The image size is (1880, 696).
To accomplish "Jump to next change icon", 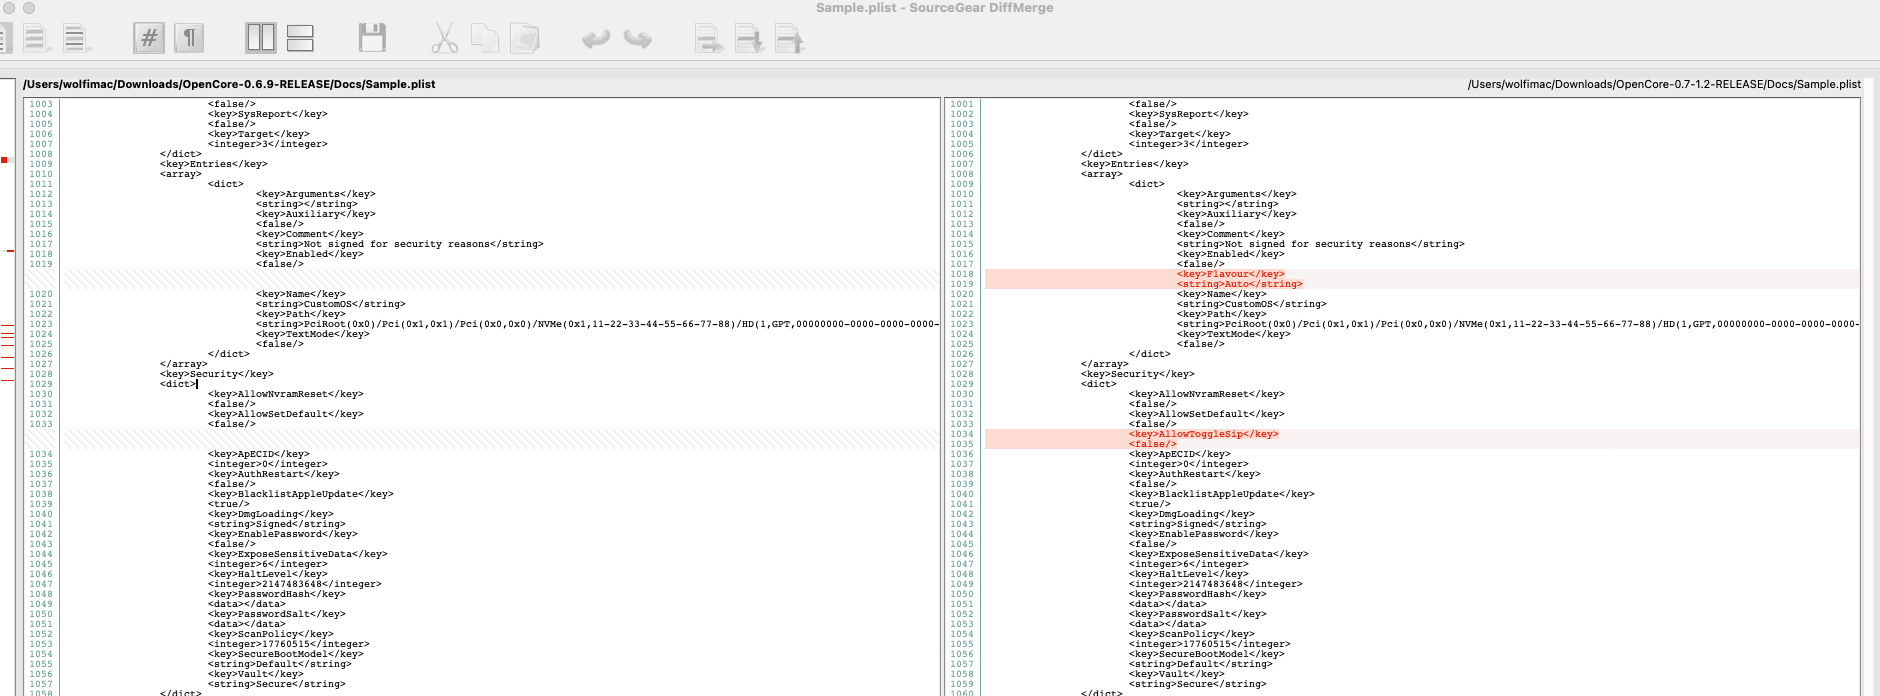I will [x=749, y=39].
